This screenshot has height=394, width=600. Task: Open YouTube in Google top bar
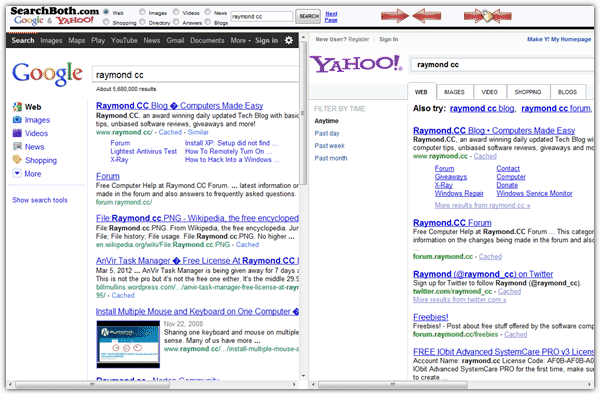point(124,40)
